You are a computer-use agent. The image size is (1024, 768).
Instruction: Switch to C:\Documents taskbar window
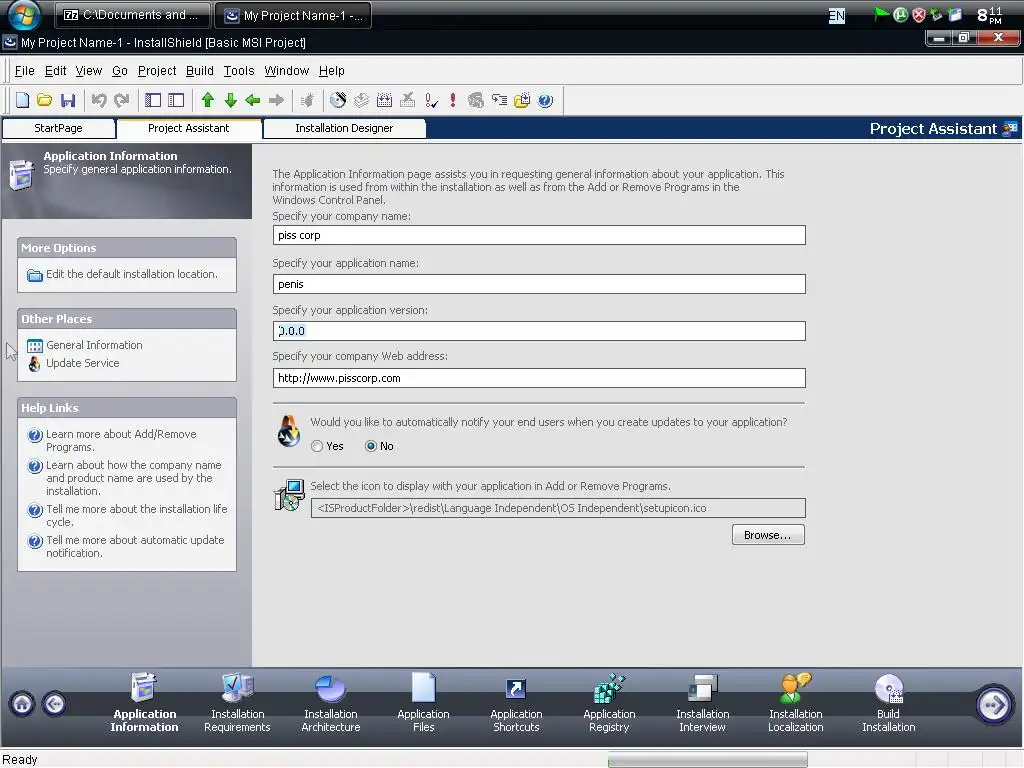133,15
